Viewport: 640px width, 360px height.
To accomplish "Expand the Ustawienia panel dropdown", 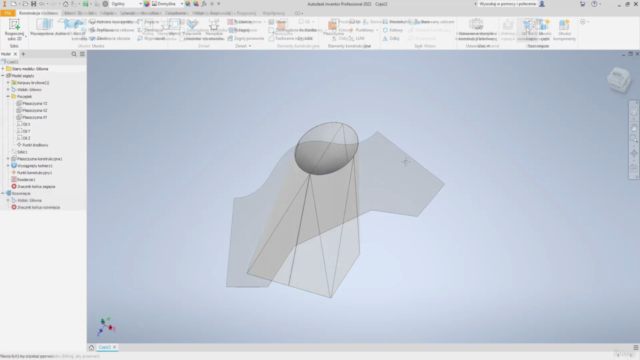I will [x=488, y=46].
